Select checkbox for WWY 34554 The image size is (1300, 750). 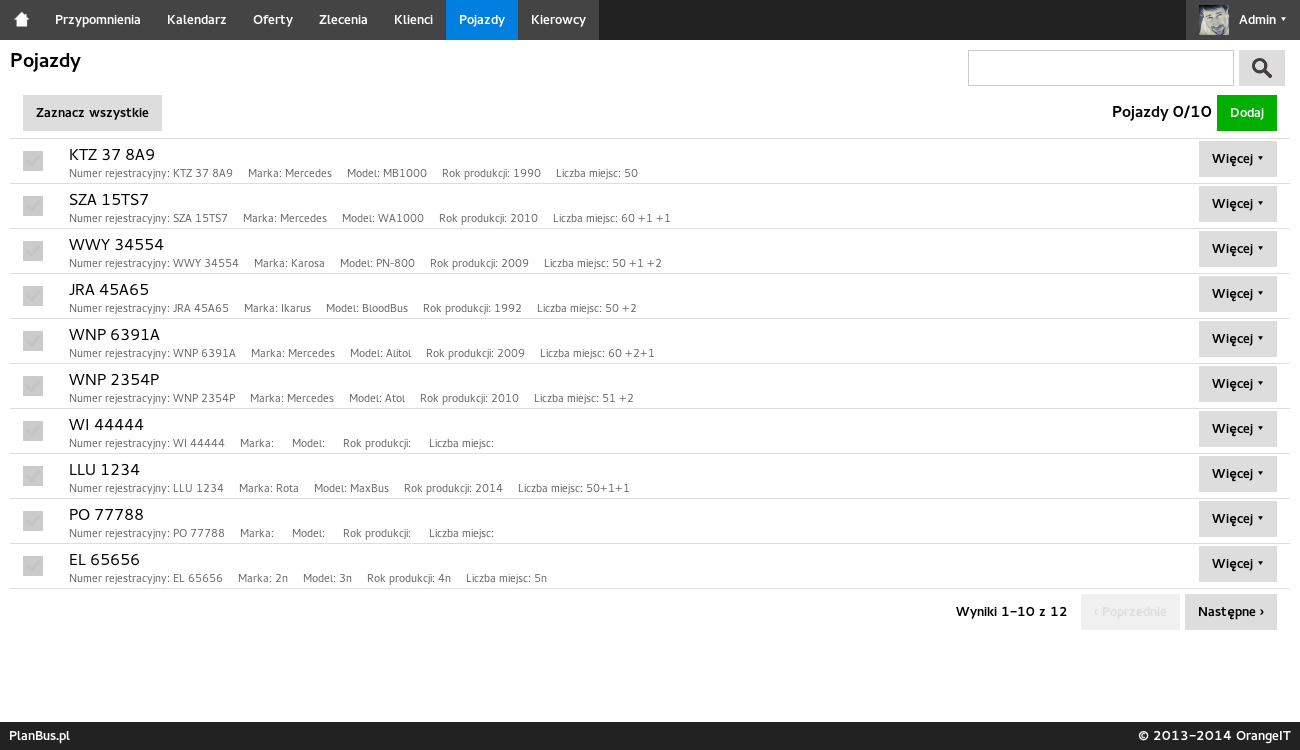pos(33,251)
